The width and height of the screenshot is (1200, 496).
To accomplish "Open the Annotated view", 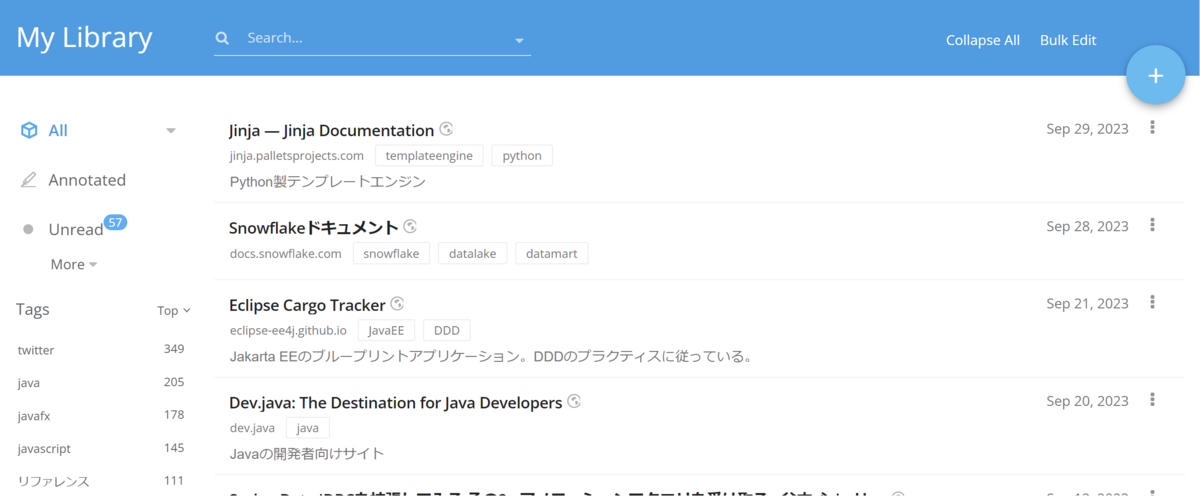I will click(87, 180).
